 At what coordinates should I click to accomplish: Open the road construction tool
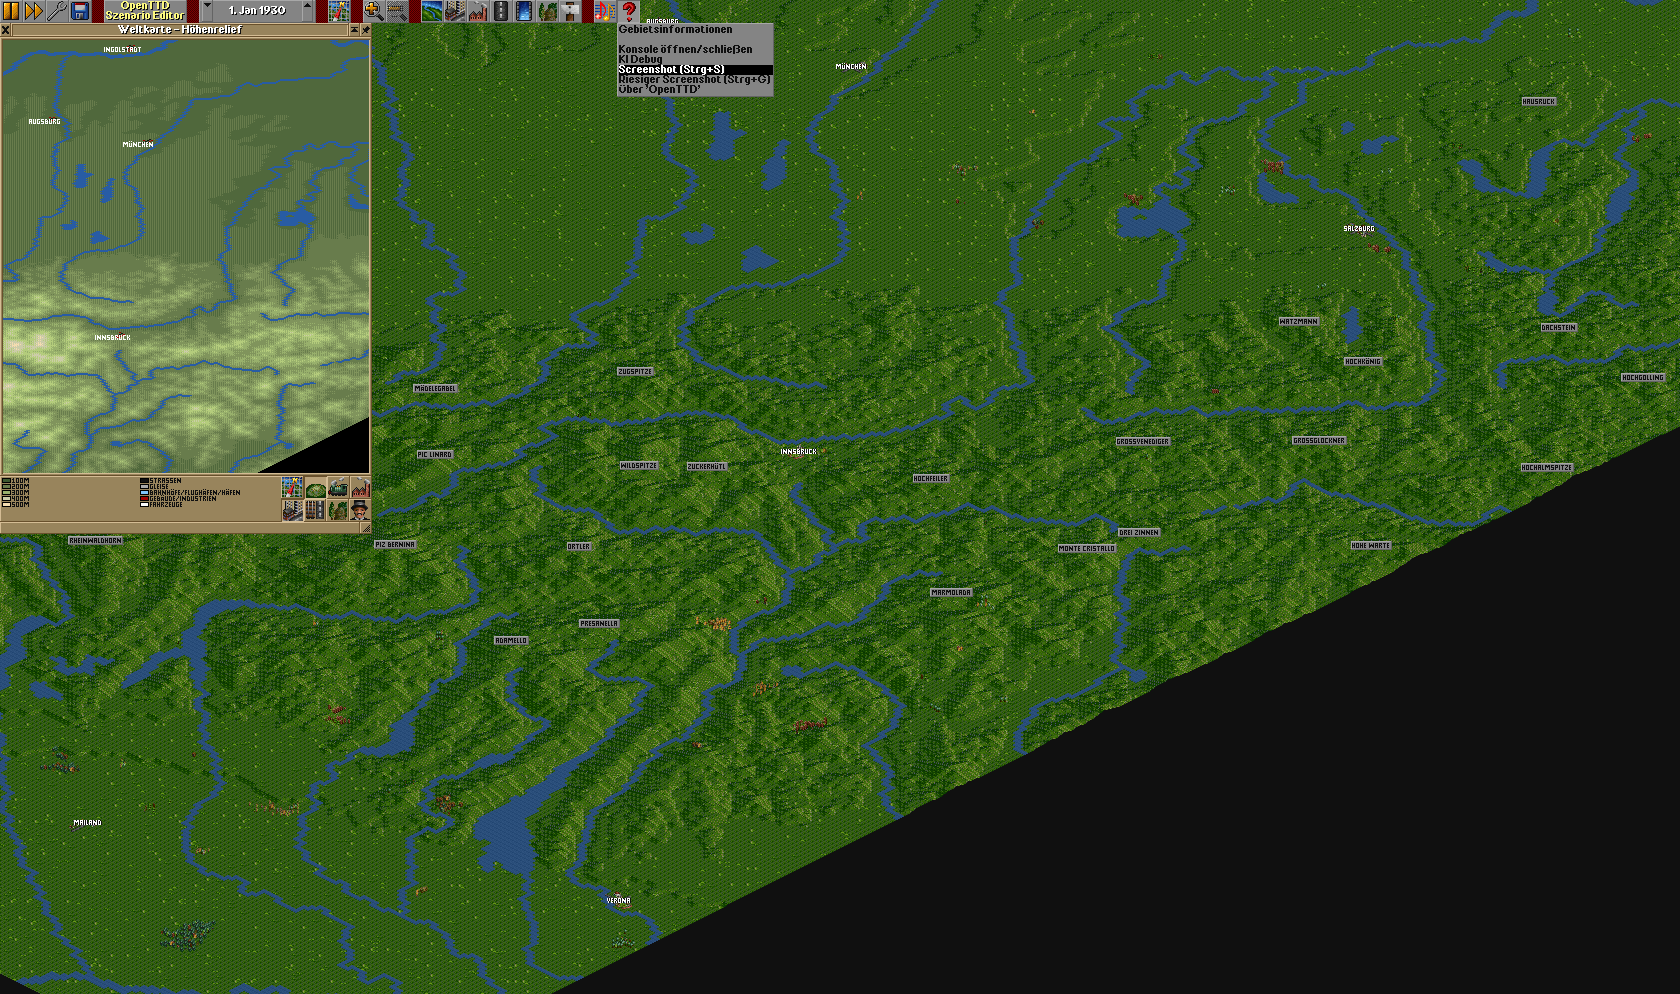point(501,11)
